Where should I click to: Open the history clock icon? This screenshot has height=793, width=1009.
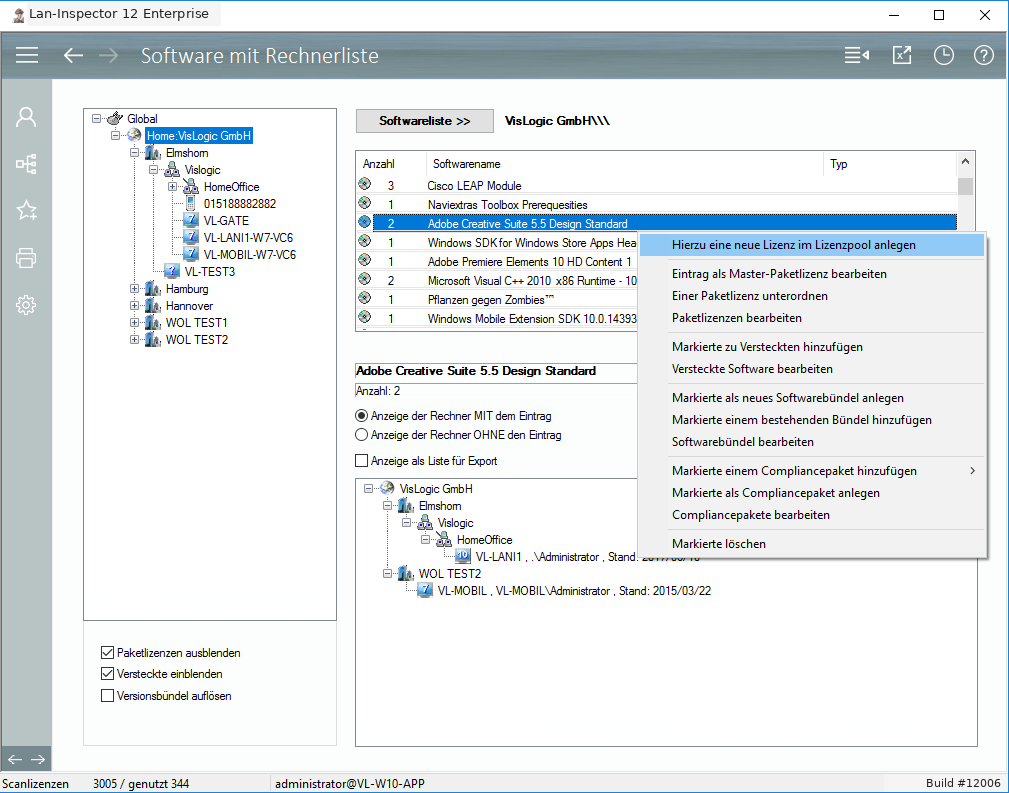943,55
